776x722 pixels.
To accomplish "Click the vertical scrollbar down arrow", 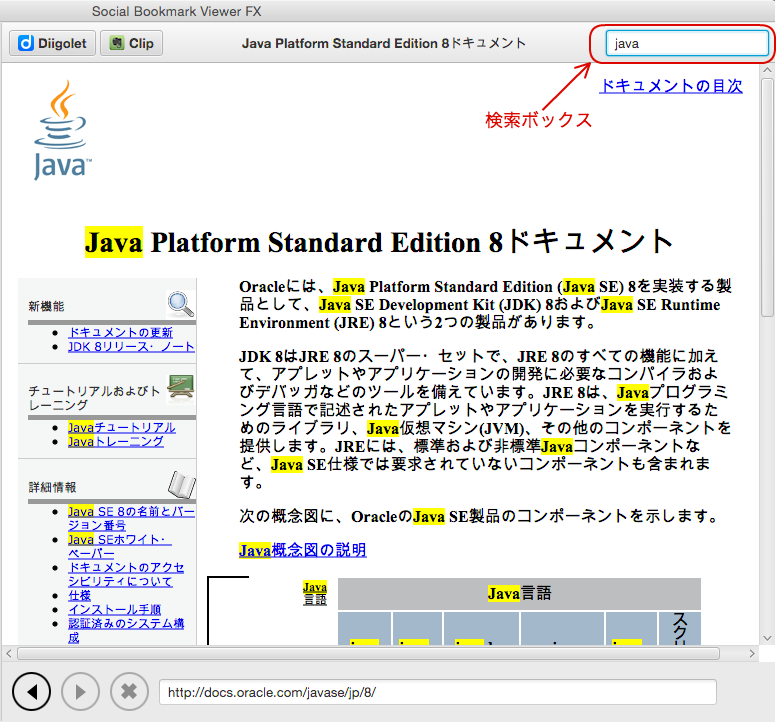I will point(767,638).
